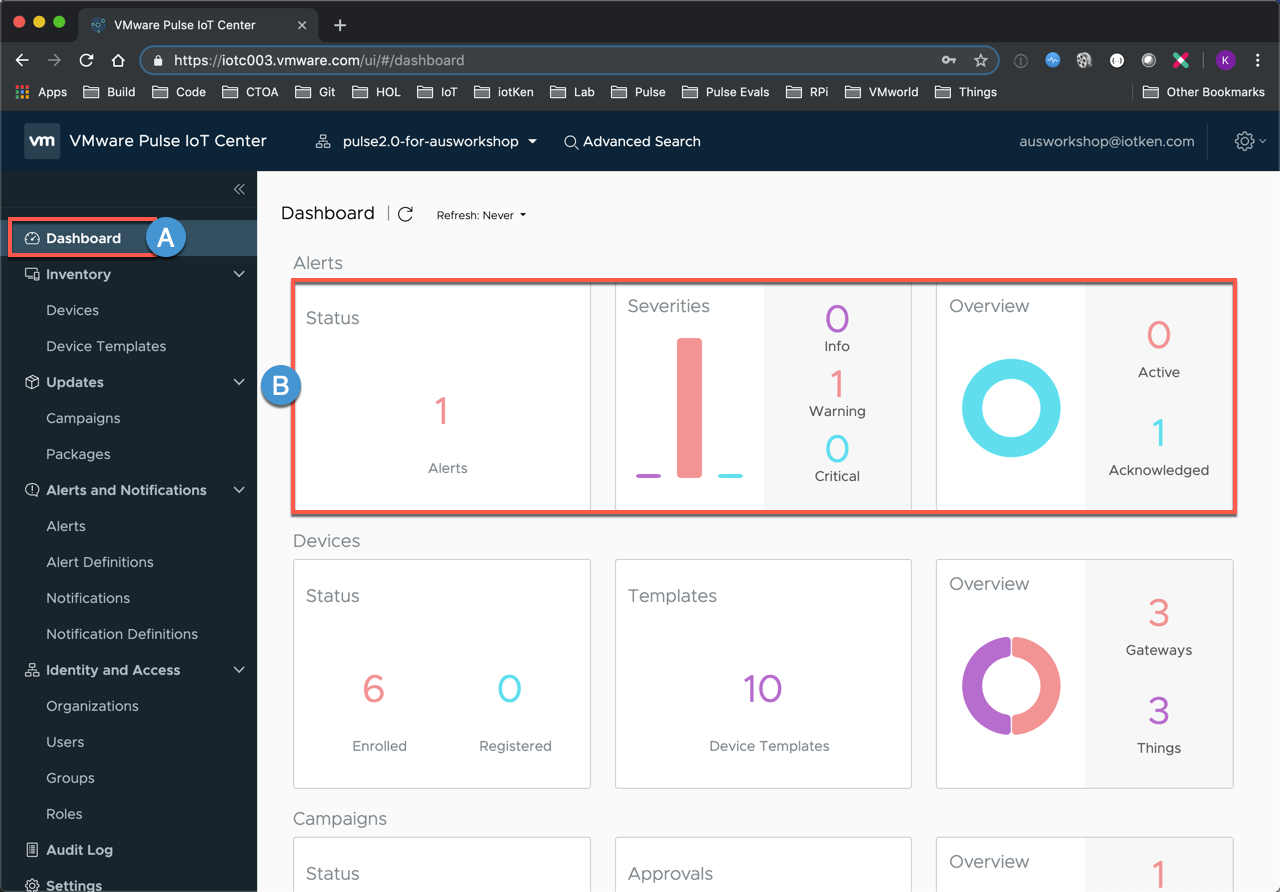Go to Campaigns under Updates

tap(83, 418)
